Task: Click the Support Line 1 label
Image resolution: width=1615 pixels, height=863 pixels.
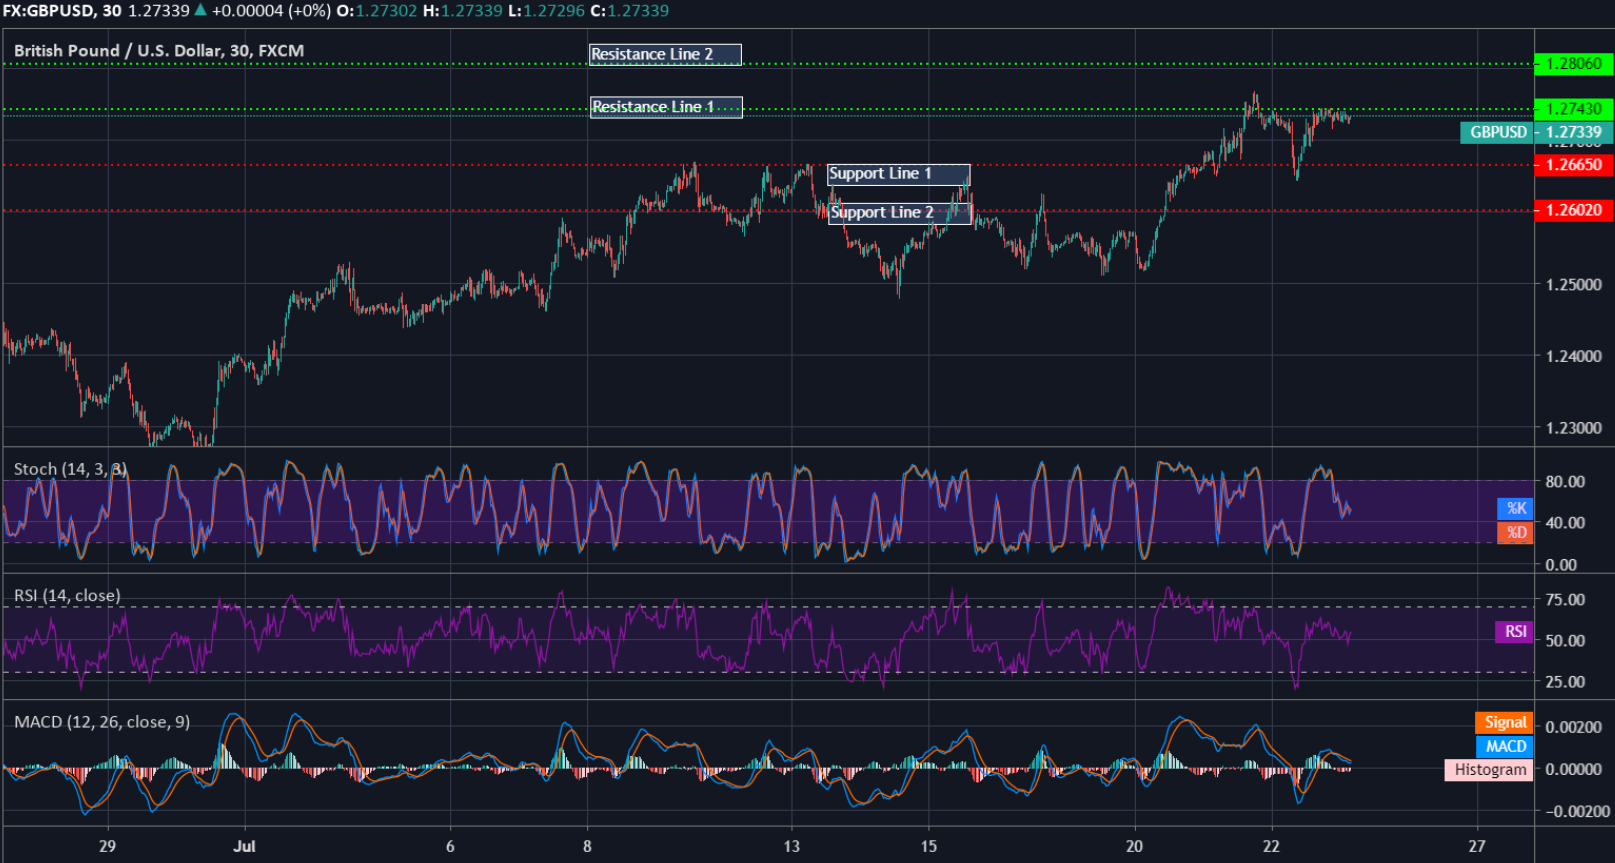Action: (x=899, y=174)
